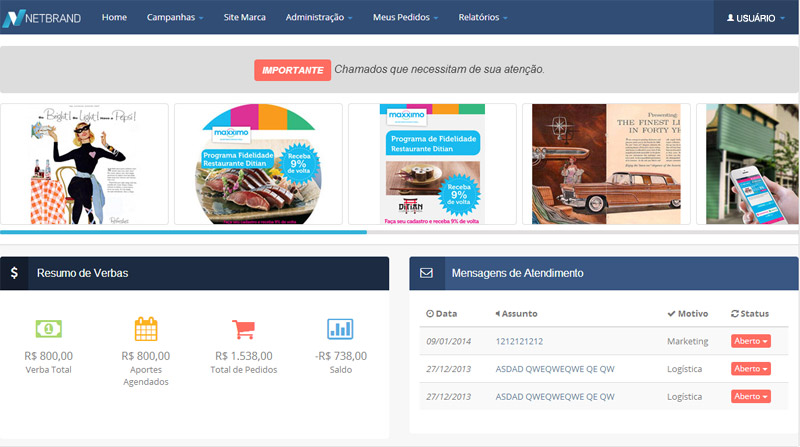Click the checkmark icon next to Motivo

tap(671, 314)
